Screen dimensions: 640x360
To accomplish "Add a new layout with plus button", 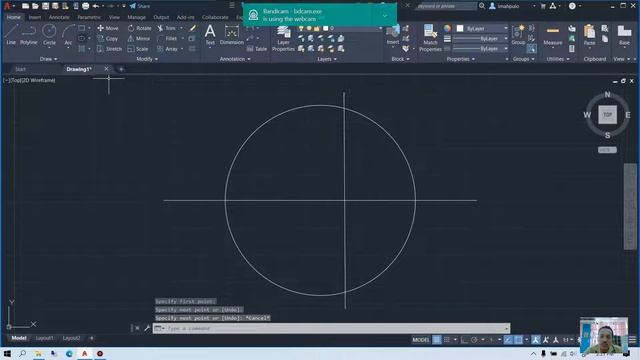I will tap(91, 338).
